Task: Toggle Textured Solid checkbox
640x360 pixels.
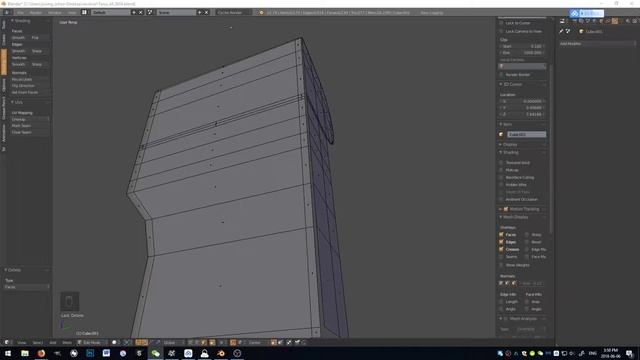Action: point(501,162)
